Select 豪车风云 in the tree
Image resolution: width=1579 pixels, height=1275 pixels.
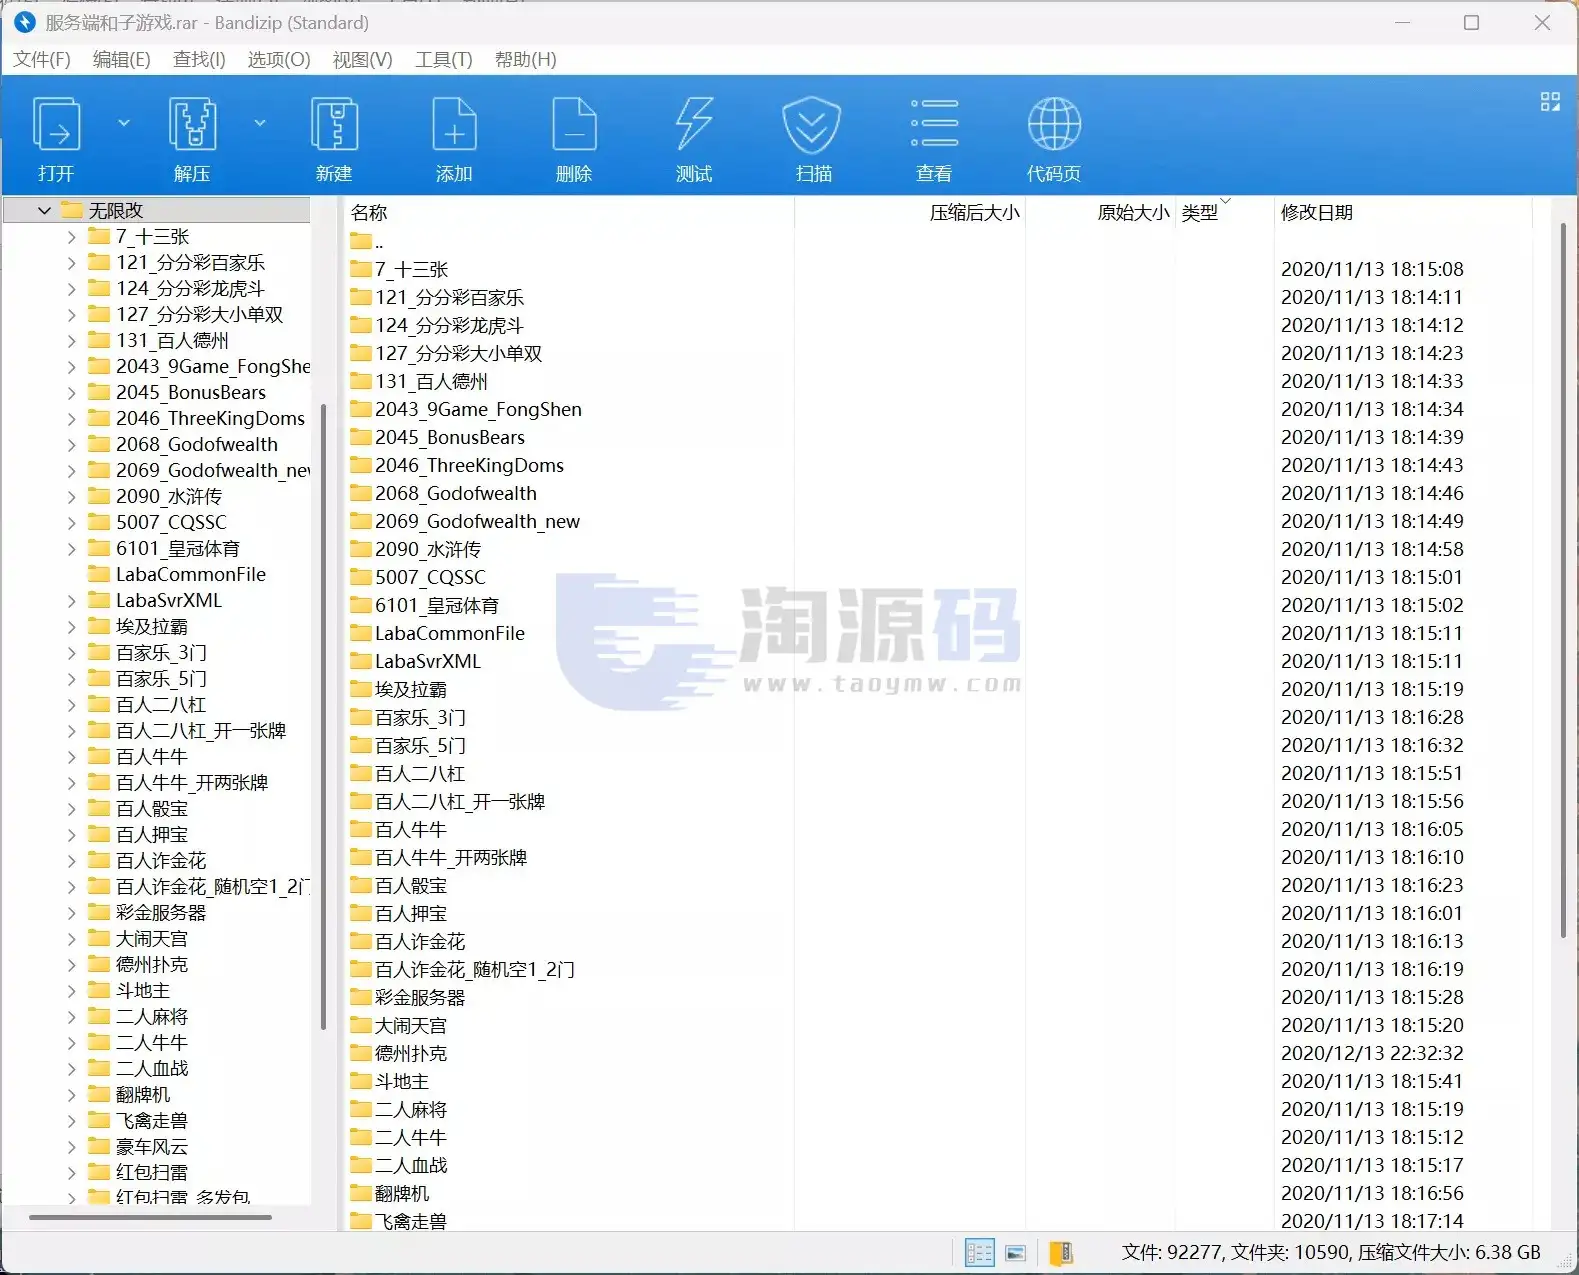tap(152, 1147)
